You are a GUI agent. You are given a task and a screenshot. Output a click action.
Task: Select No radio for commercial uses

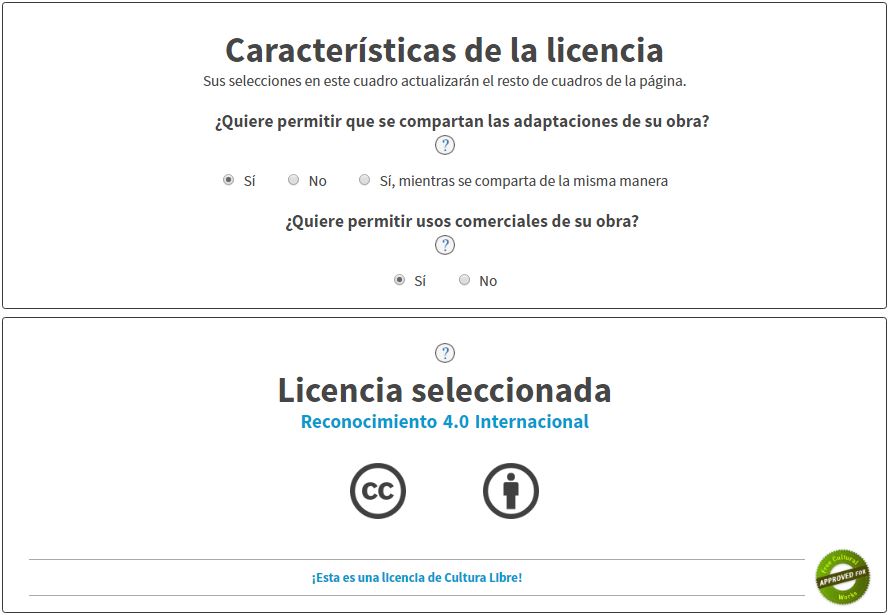464,280
